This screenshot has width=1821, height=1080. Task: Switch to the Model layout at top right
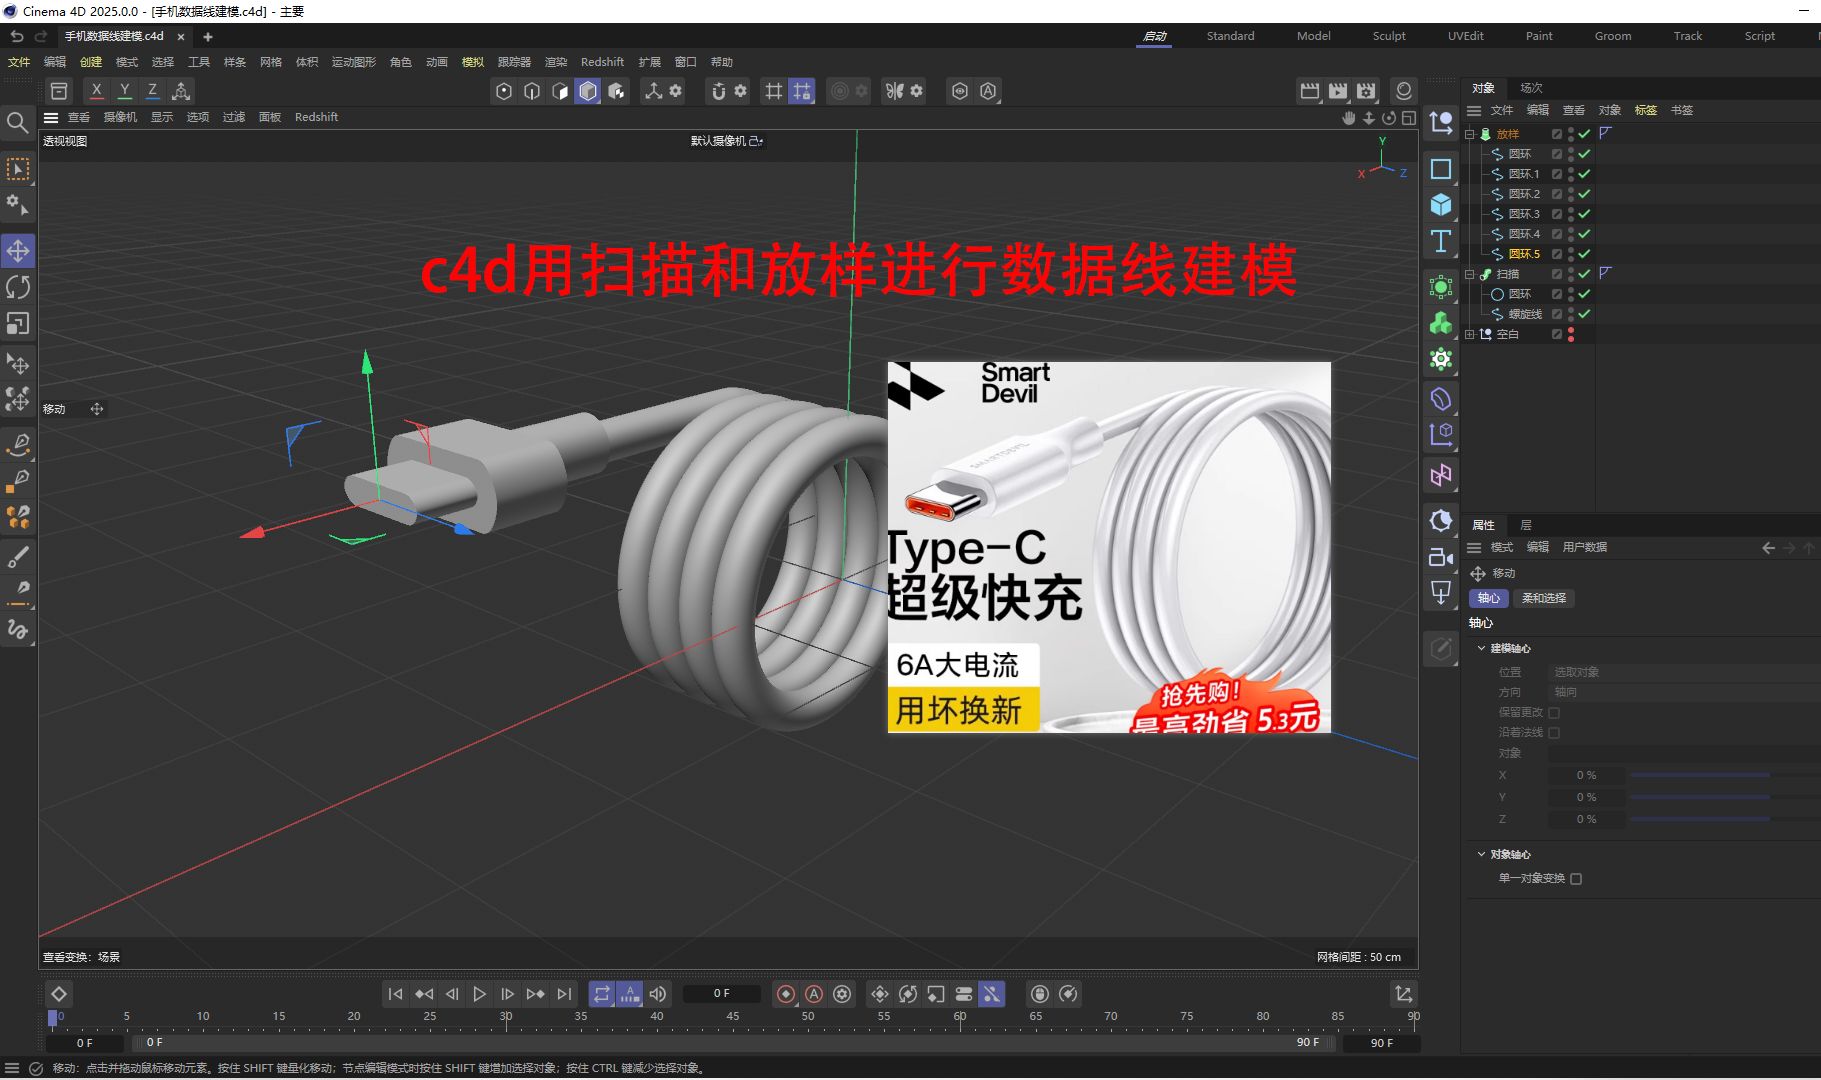click(1312, 36)
